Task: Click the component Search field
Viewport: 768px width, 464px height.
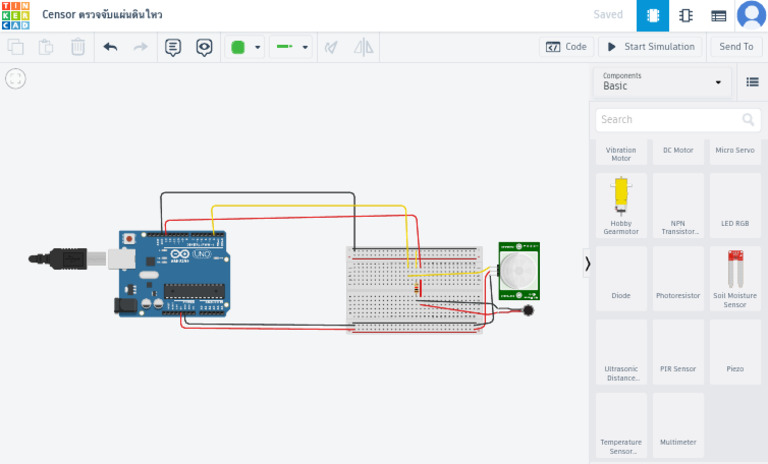Action: tap(678, 120)
